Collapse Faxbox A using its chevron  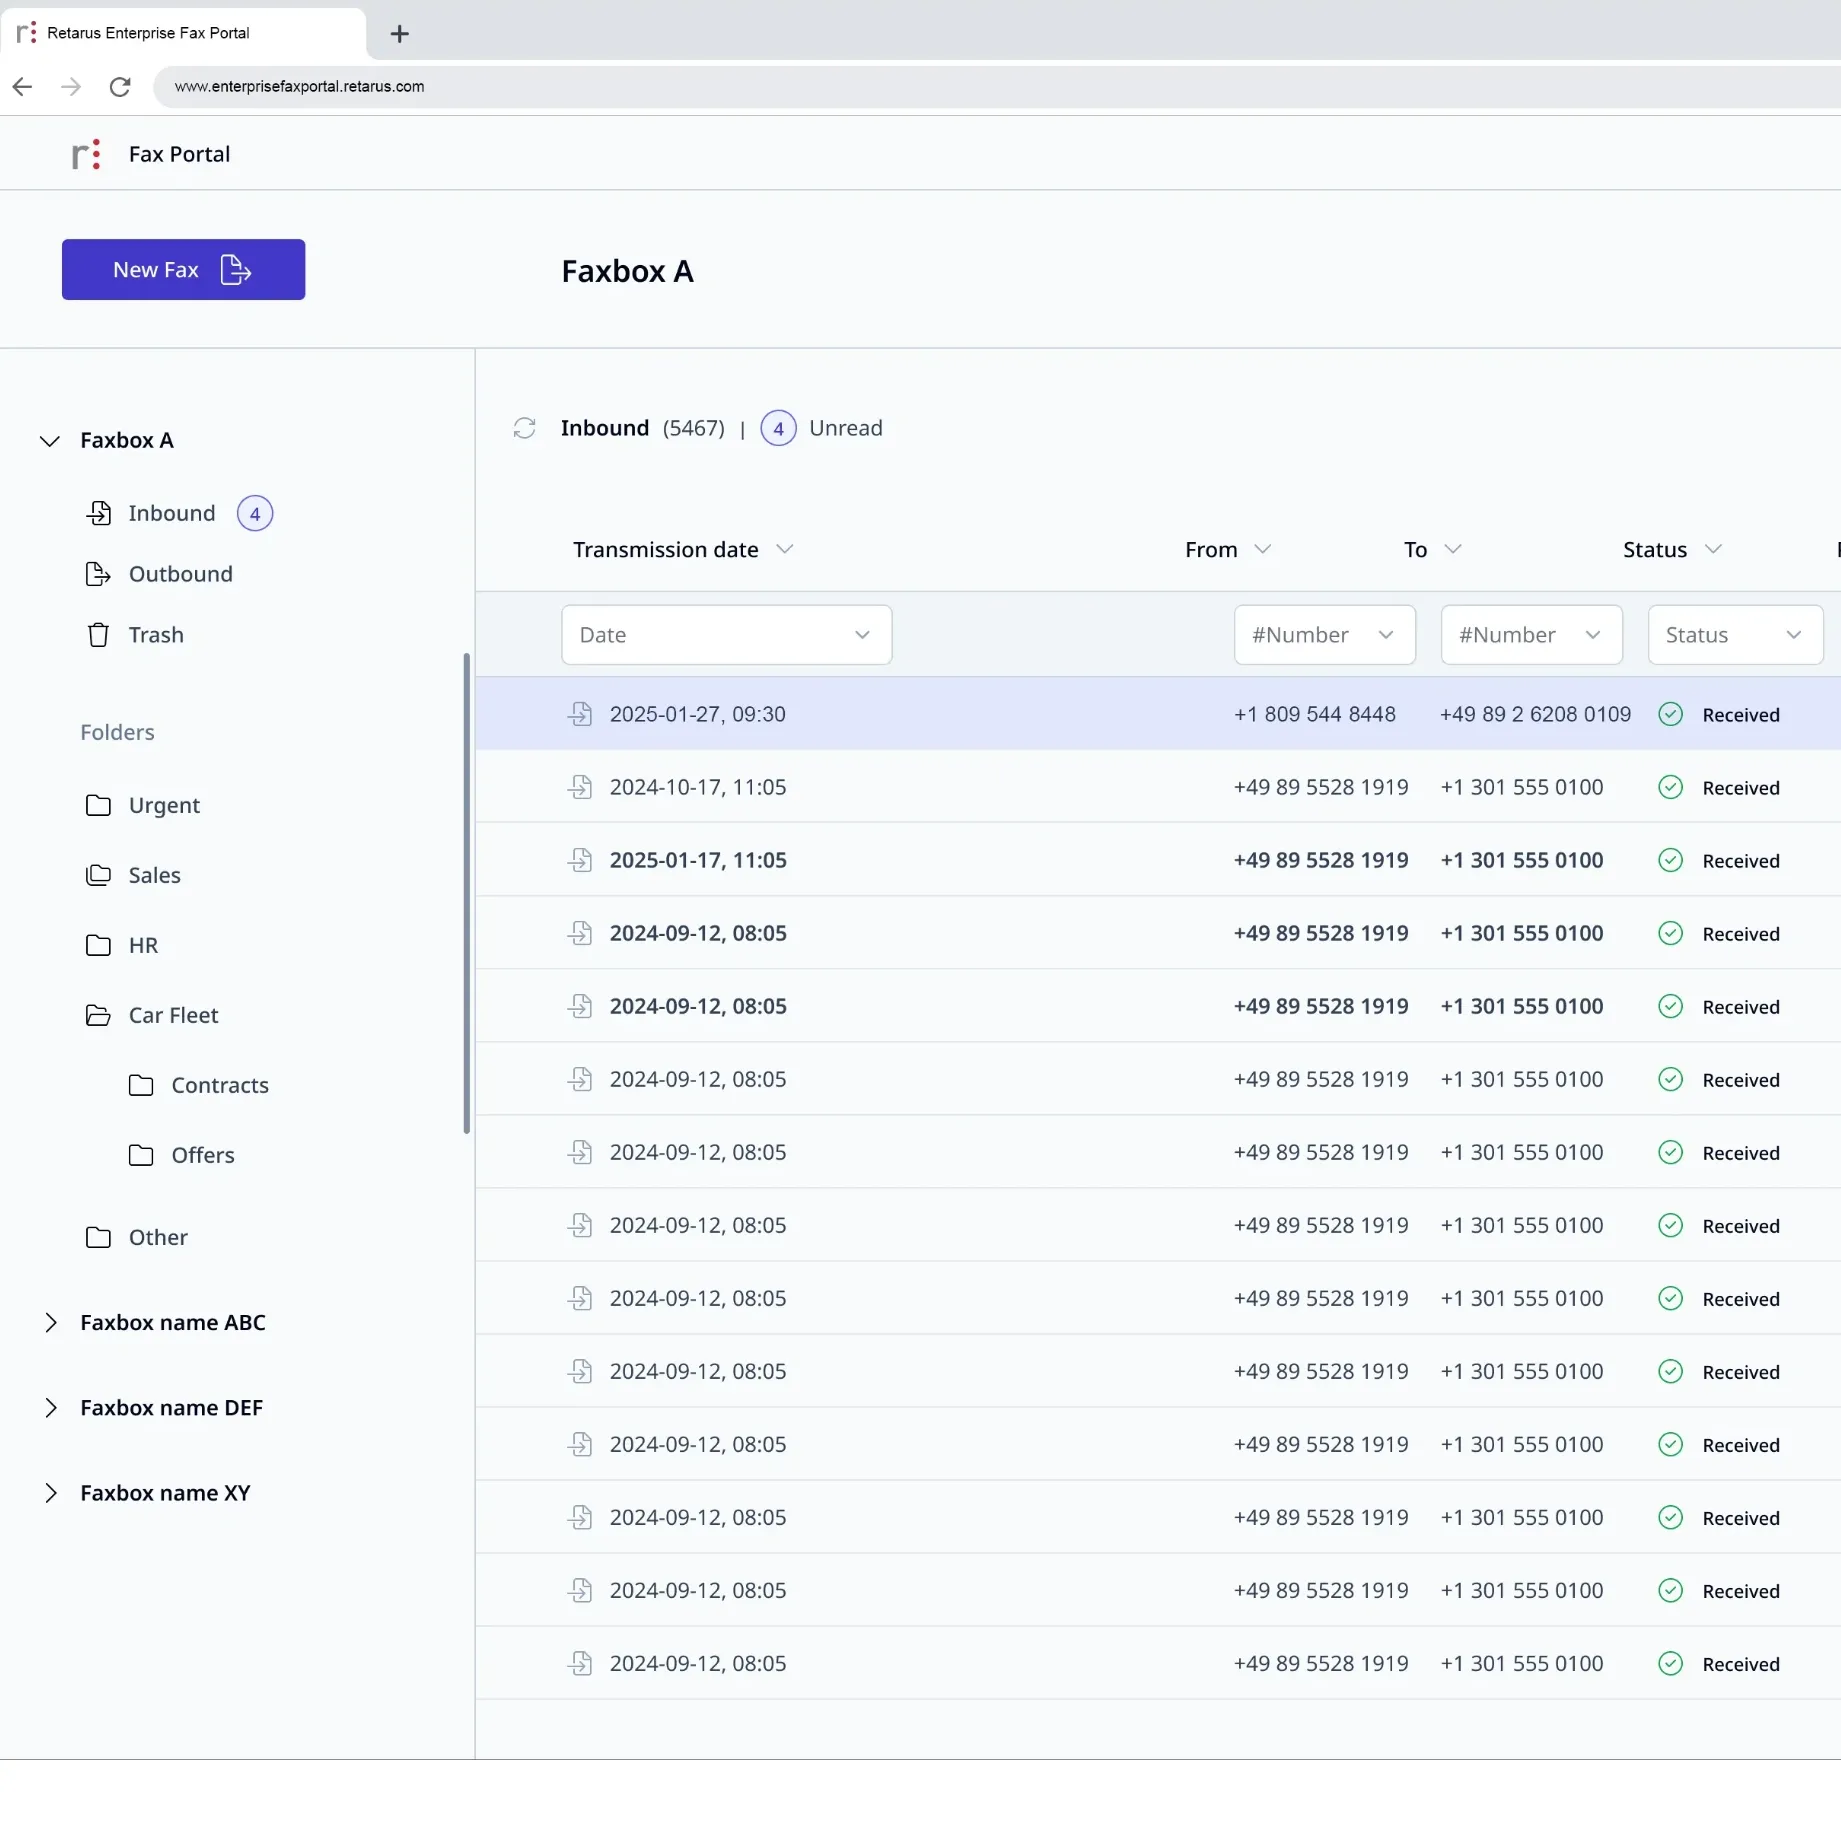[x=49, y=440]
